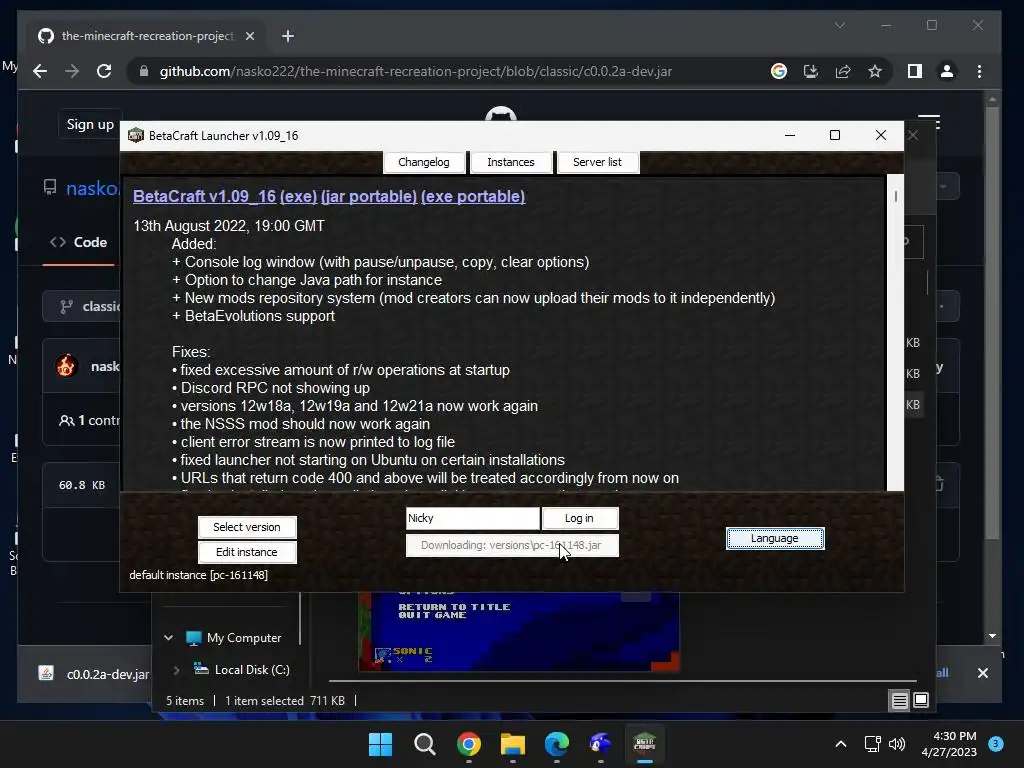Click the Chrome tab search chevron

840,25
